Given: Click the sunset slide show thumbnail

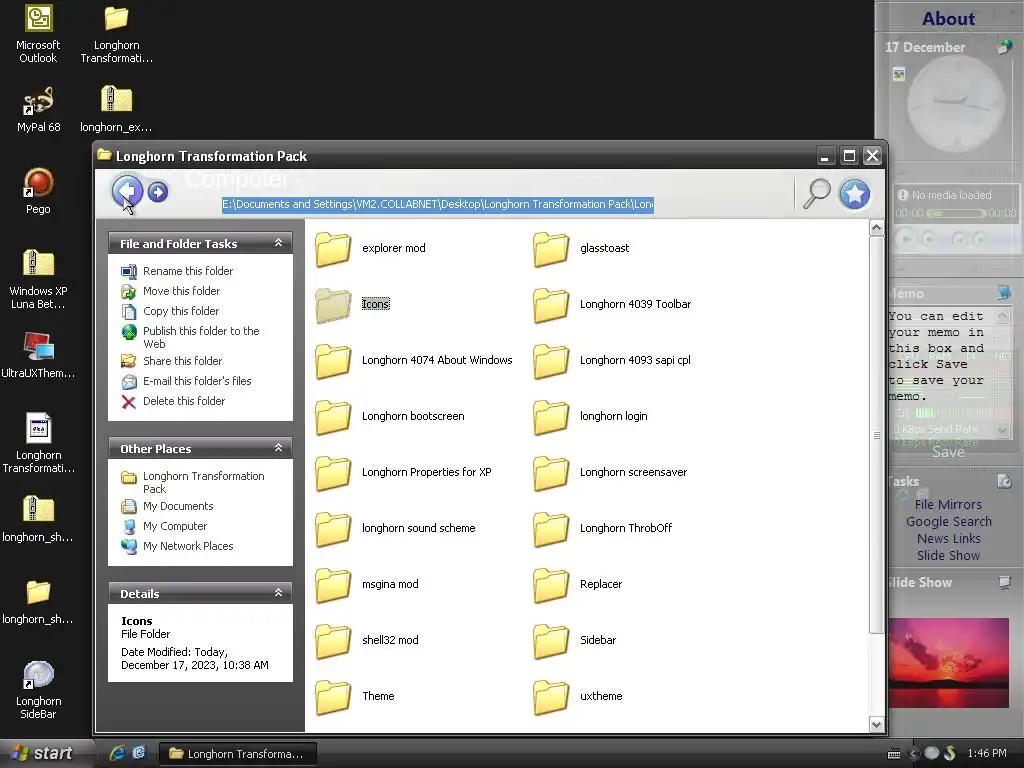Looking at the screenshot, I should [948, 663].
